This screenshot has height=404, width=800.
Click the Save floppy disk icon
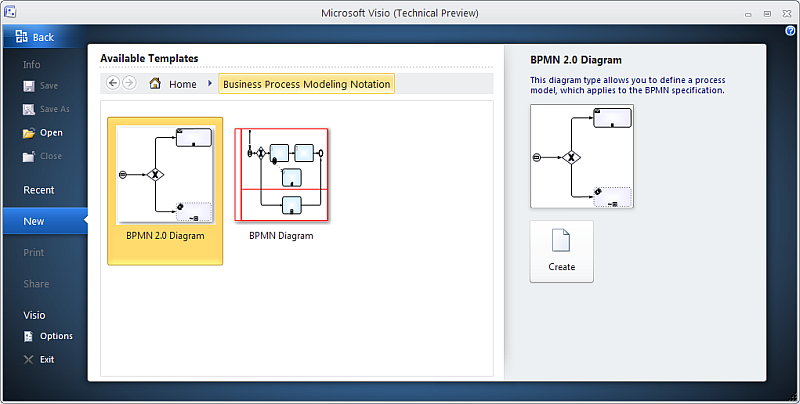[x=29, y=86]
